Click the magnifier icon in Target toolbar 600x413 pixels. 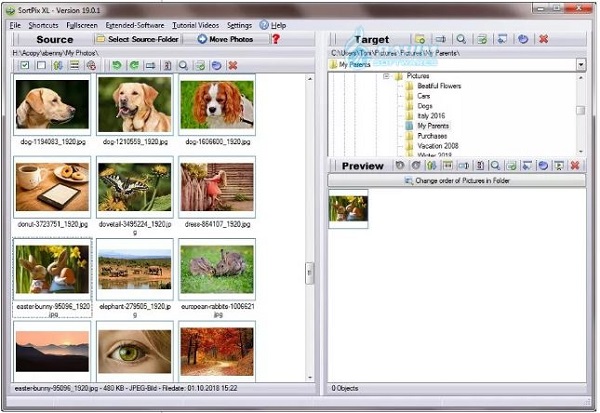pyautogui.click(x=462, y=40)
